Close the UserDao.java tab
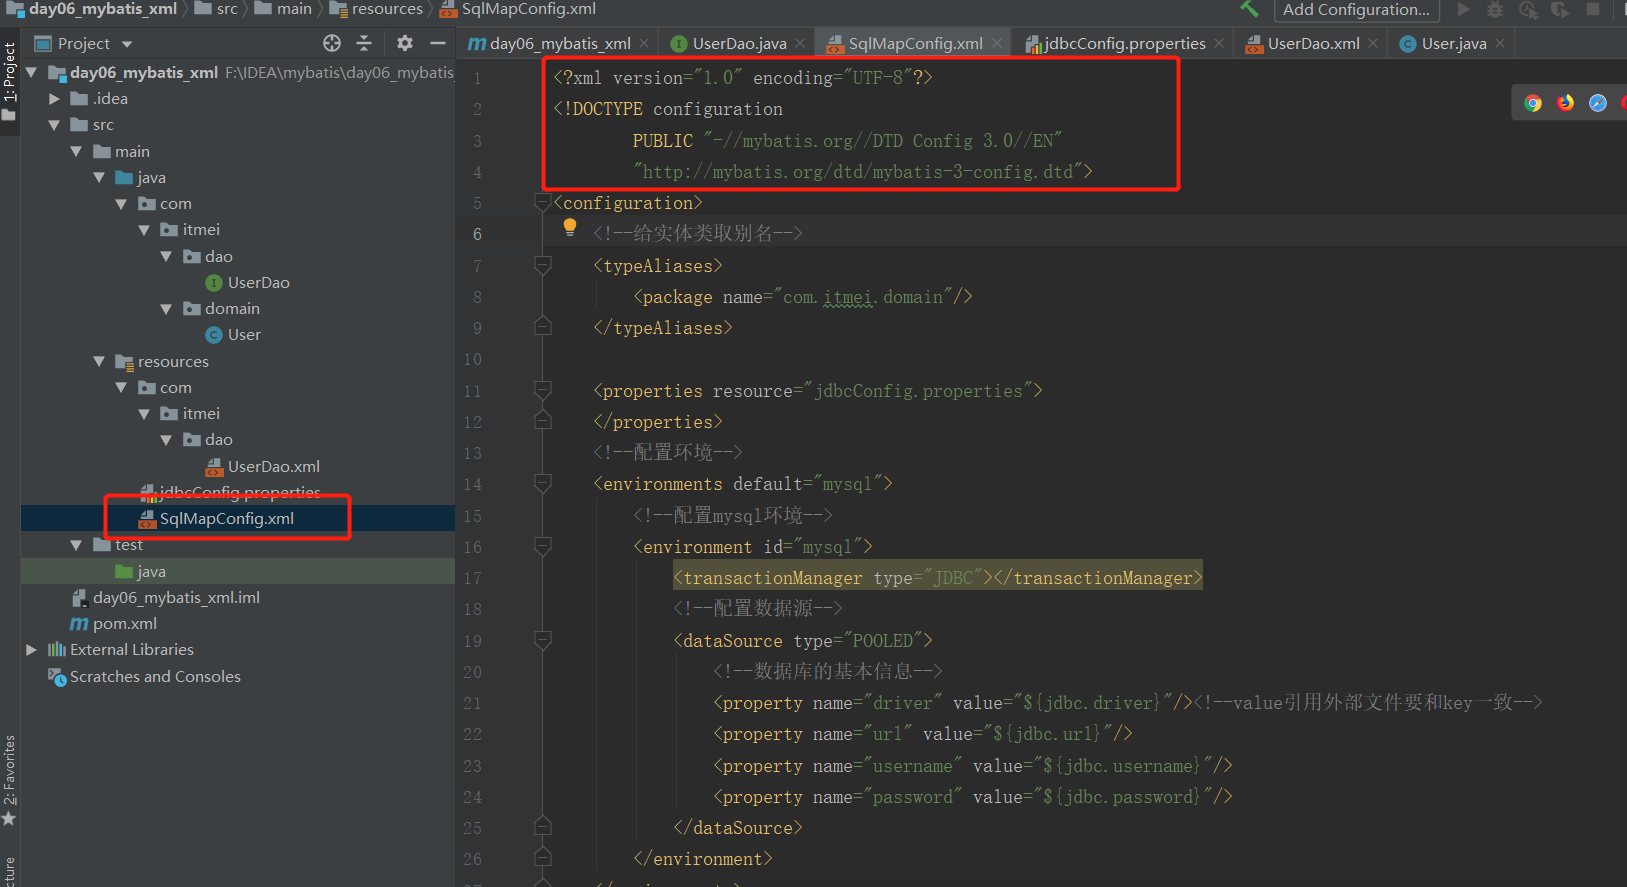This screenshot has height=887, width=1627. pos(800,43)
